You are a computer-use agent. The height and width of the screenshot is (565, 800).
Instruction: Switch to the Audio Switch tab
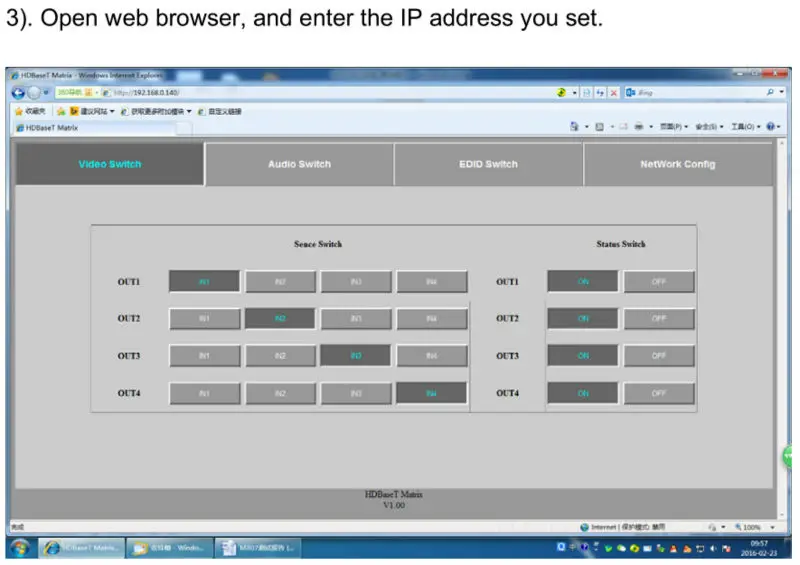[299, 164]
